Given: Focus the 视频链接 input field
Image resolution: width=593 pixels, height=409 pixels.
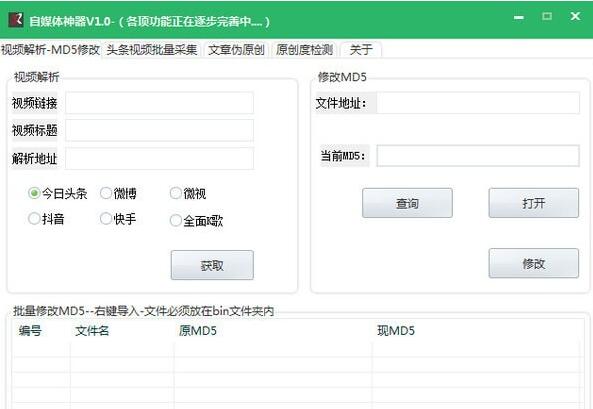Looking at the screenshot, I should pyautogui.click(x=159, y=103).
